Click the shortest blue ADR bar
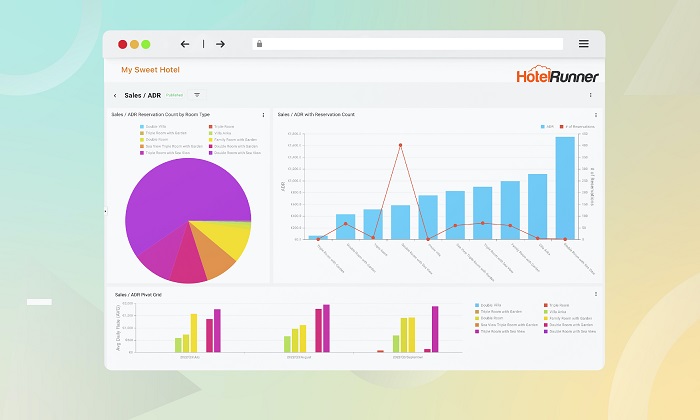This screenshot has width=700, height=420. tap(318, 237)
